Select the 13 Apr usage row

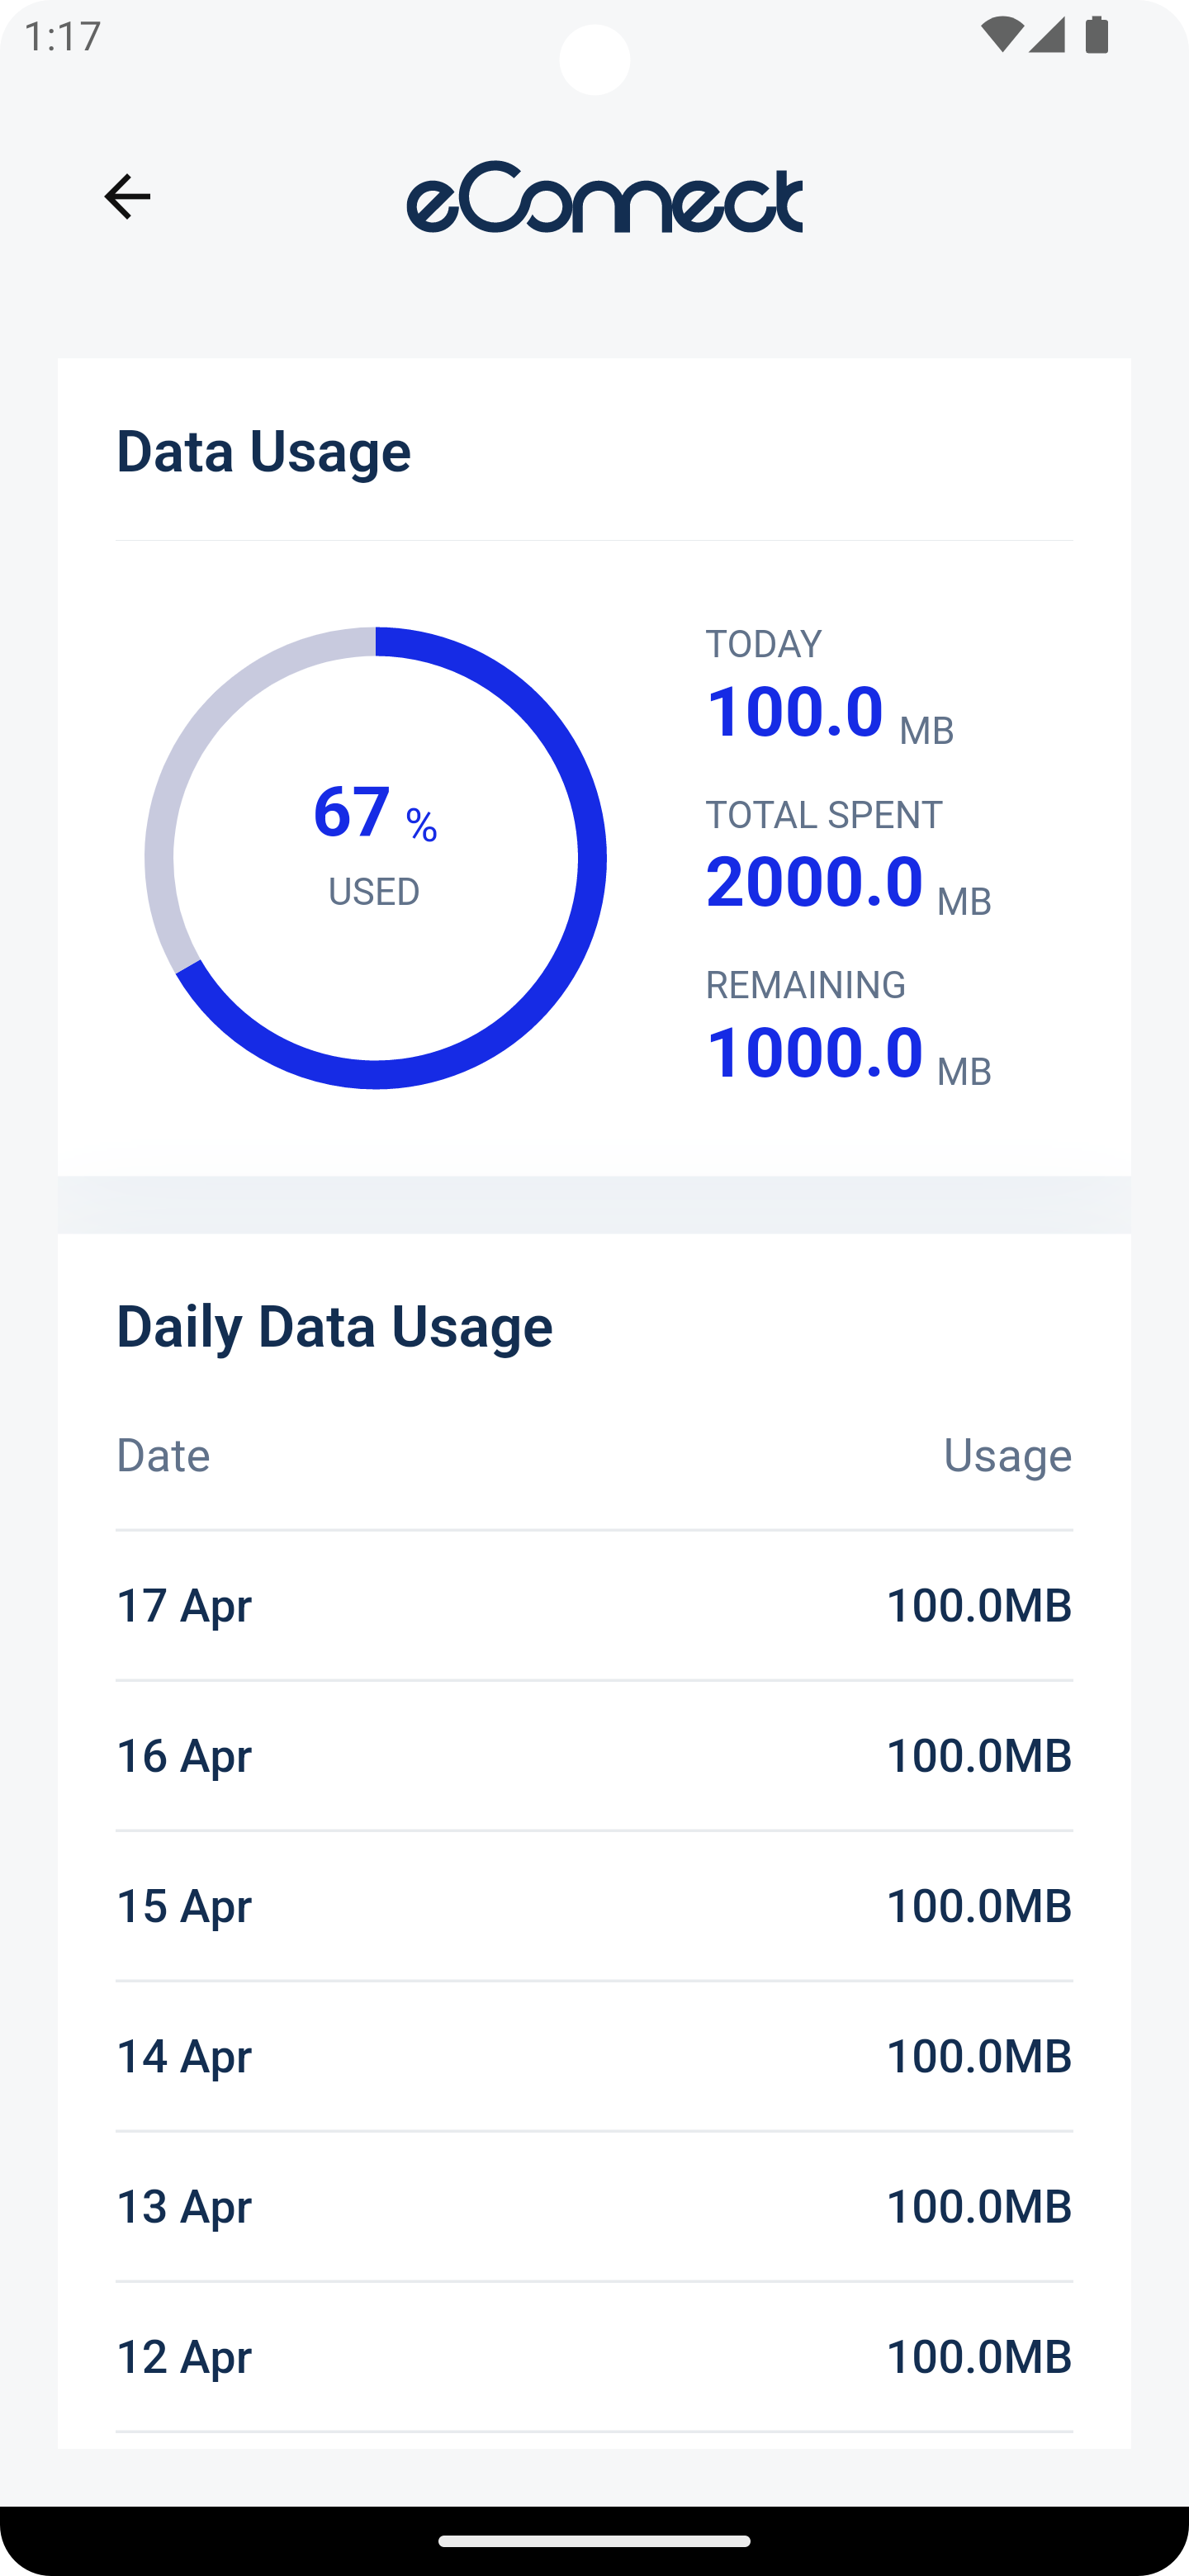click(x=594, y=2206)
